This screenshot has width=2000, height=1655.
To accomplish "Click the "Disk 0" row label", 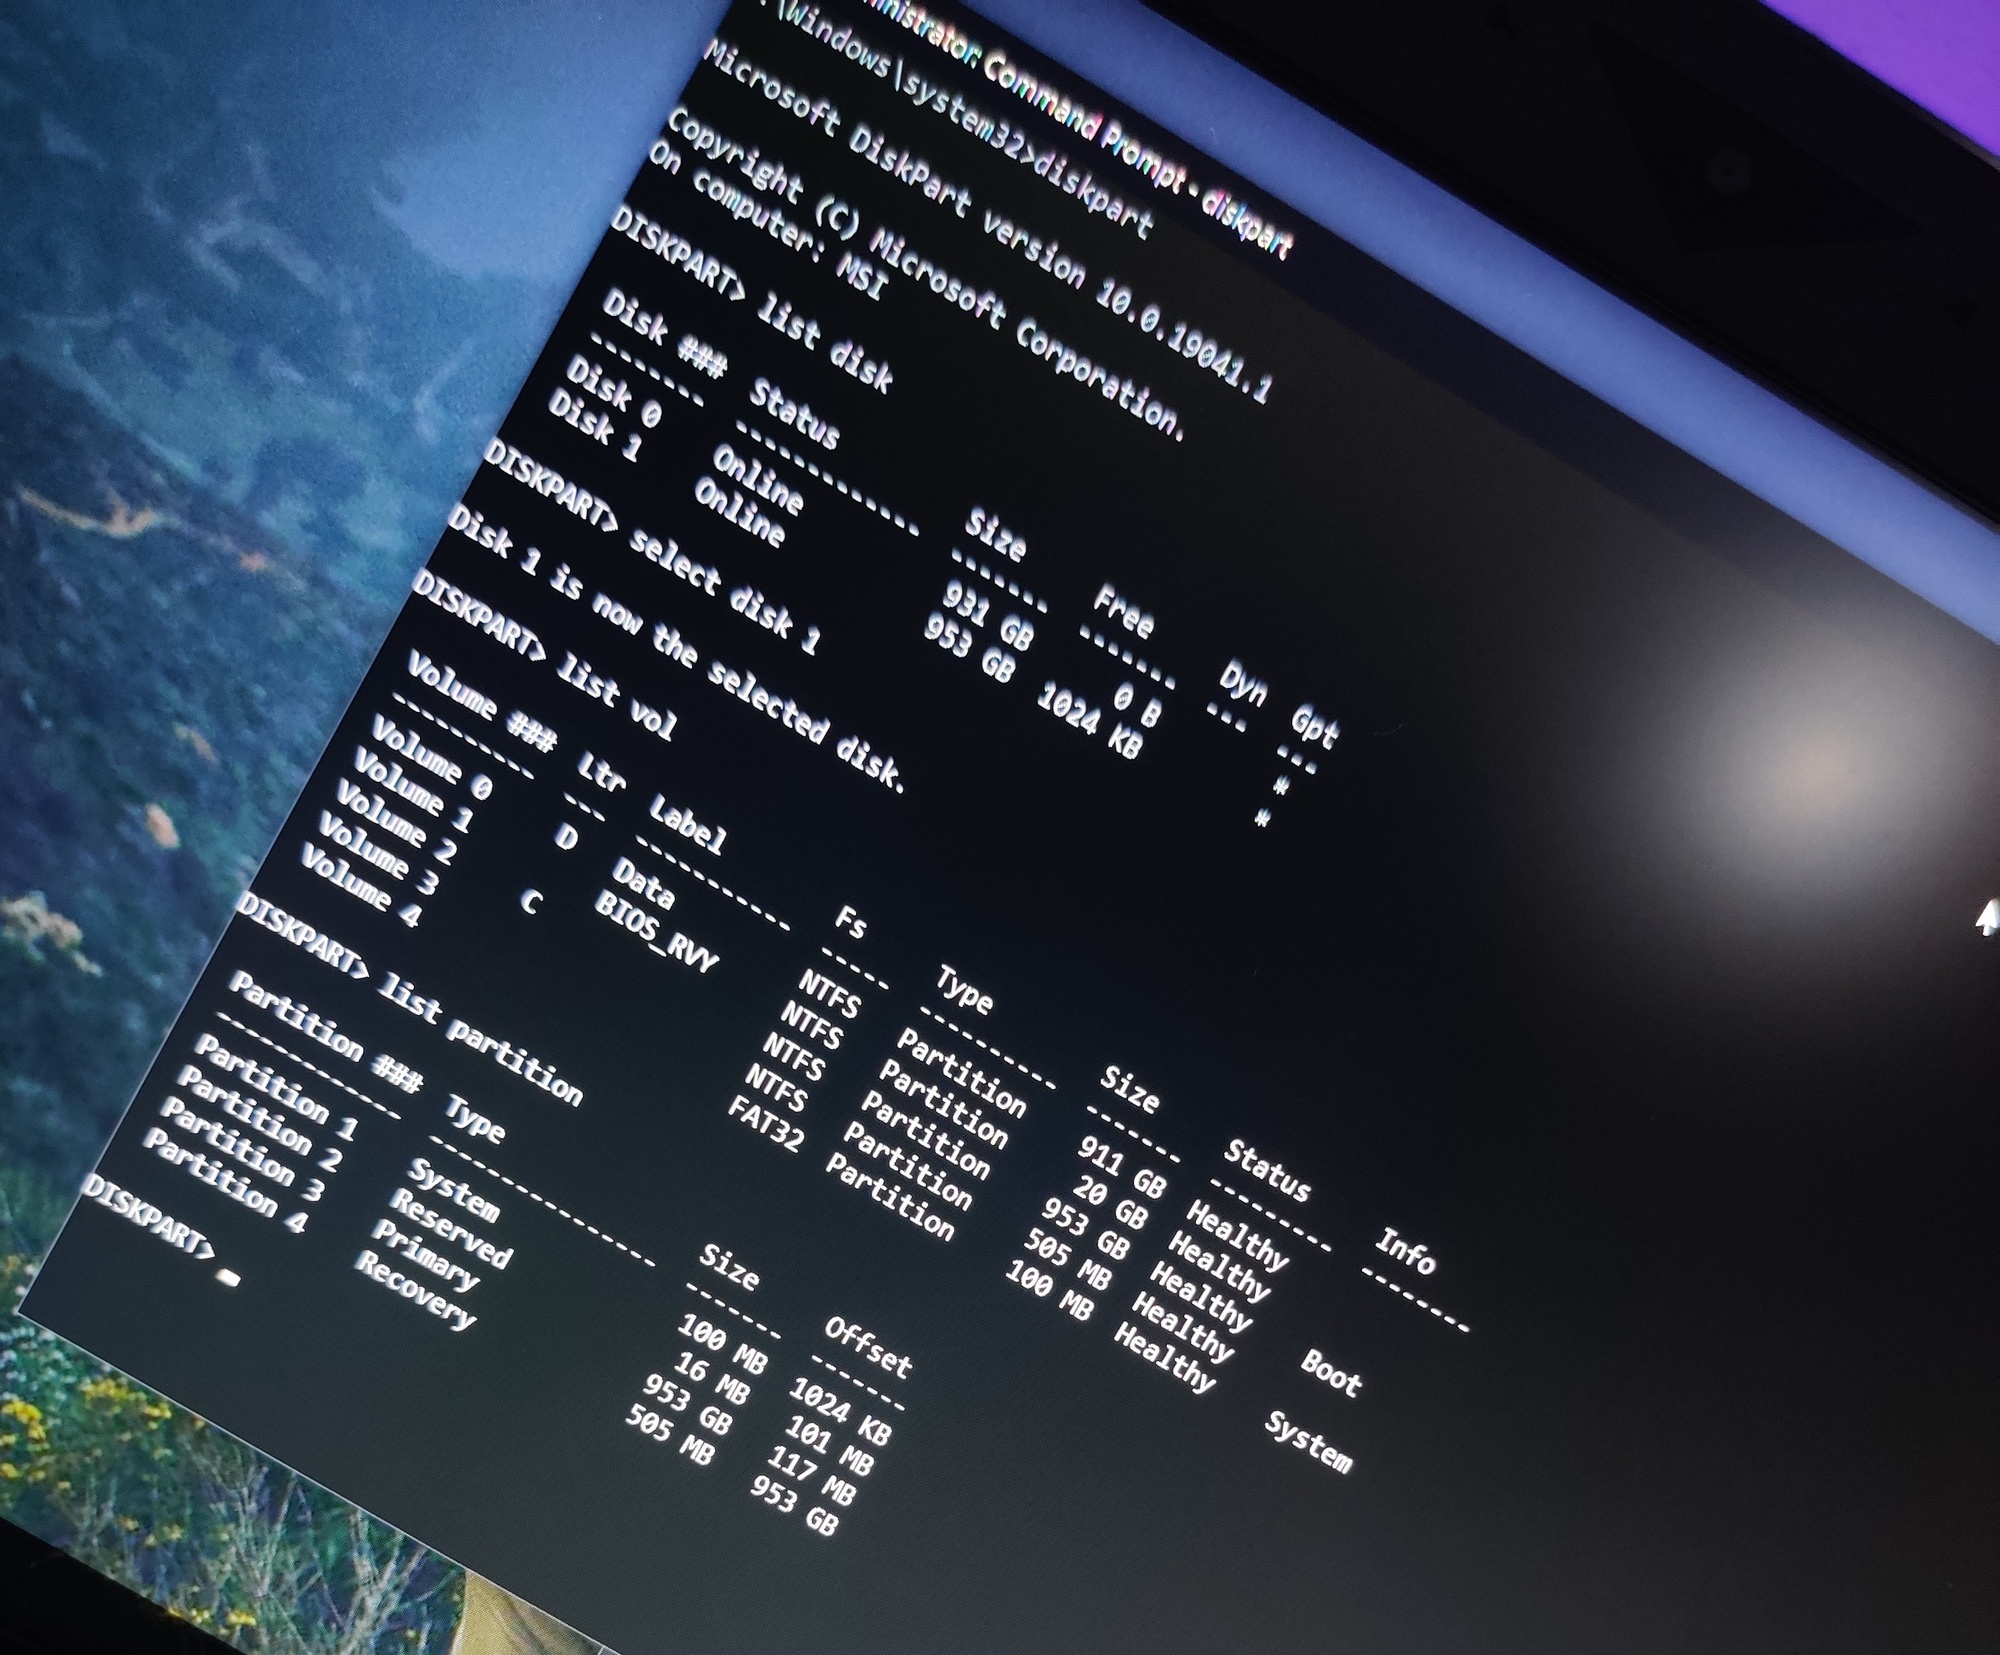I will (612, 393).
